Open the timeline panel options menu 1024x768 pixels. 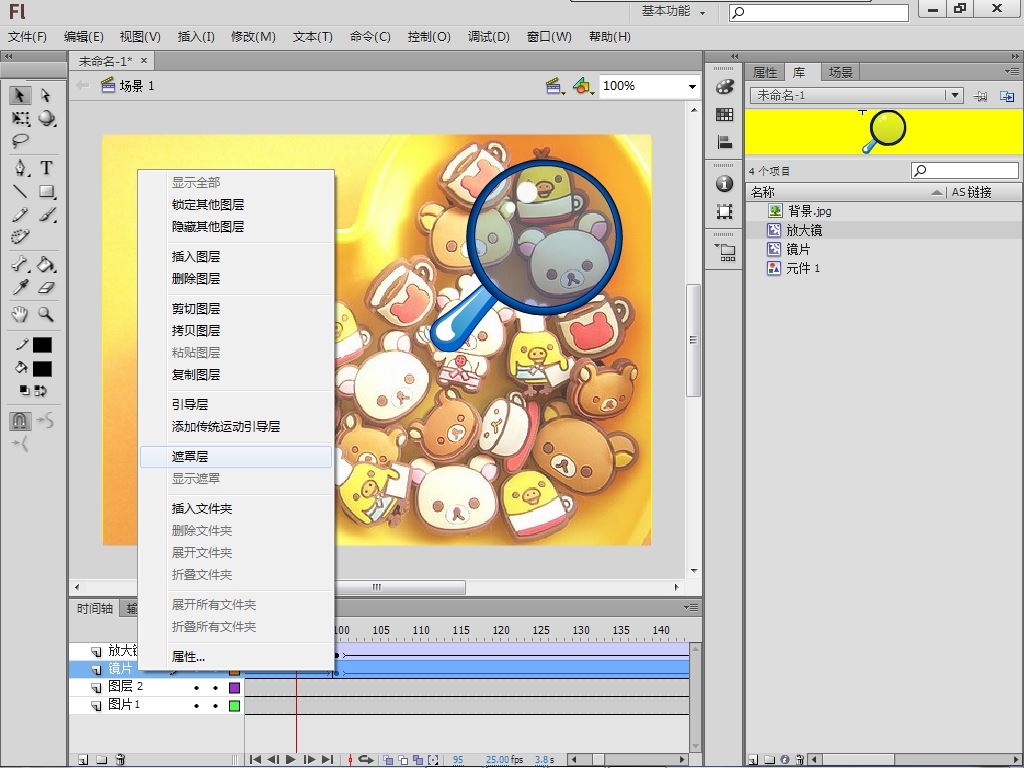[x=691, y=607]
